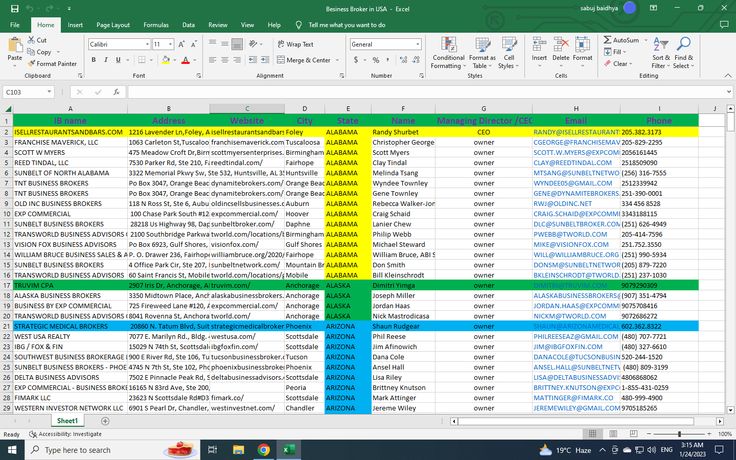Click the Copy button
Image resolution: width=736 pixels, height=460 pixels.
coord(39,52)
